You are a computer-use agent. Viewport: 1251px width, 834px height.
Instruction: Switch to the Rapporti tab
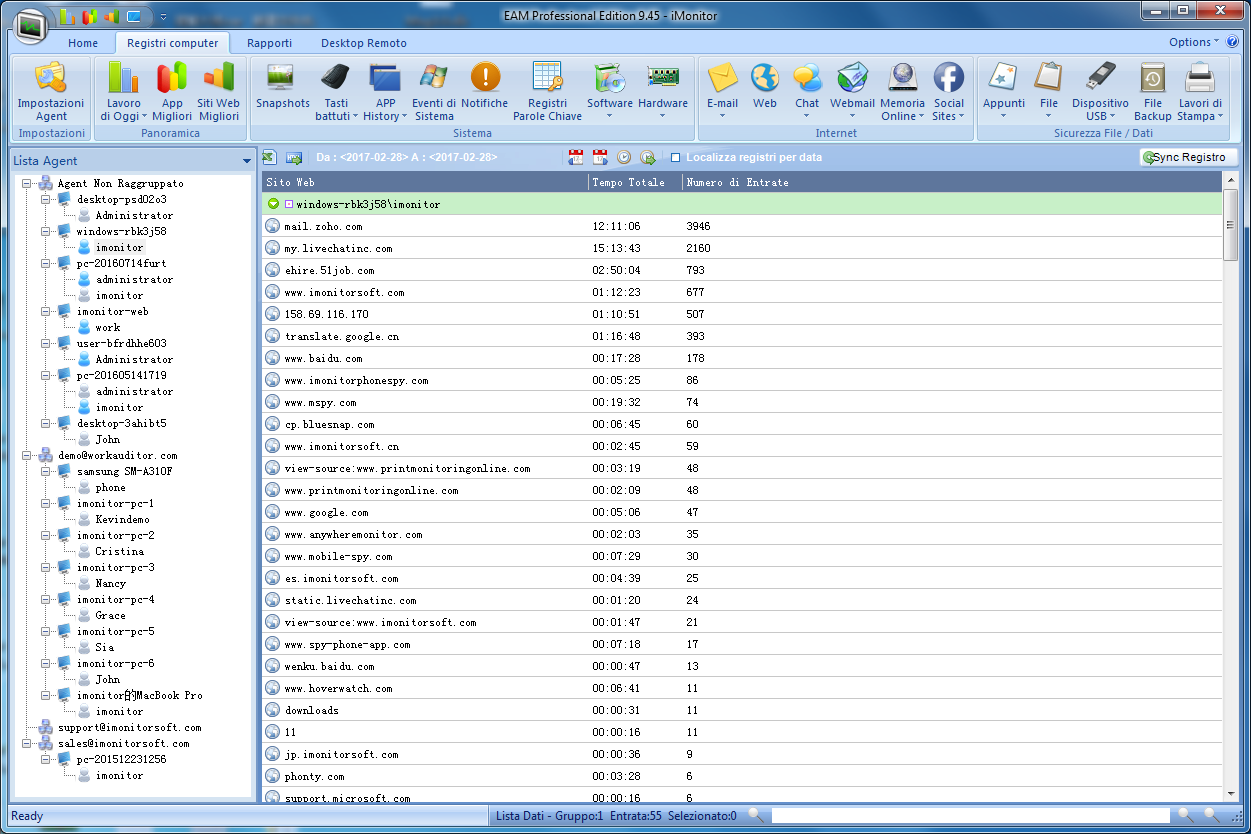[x=269, y=43]
